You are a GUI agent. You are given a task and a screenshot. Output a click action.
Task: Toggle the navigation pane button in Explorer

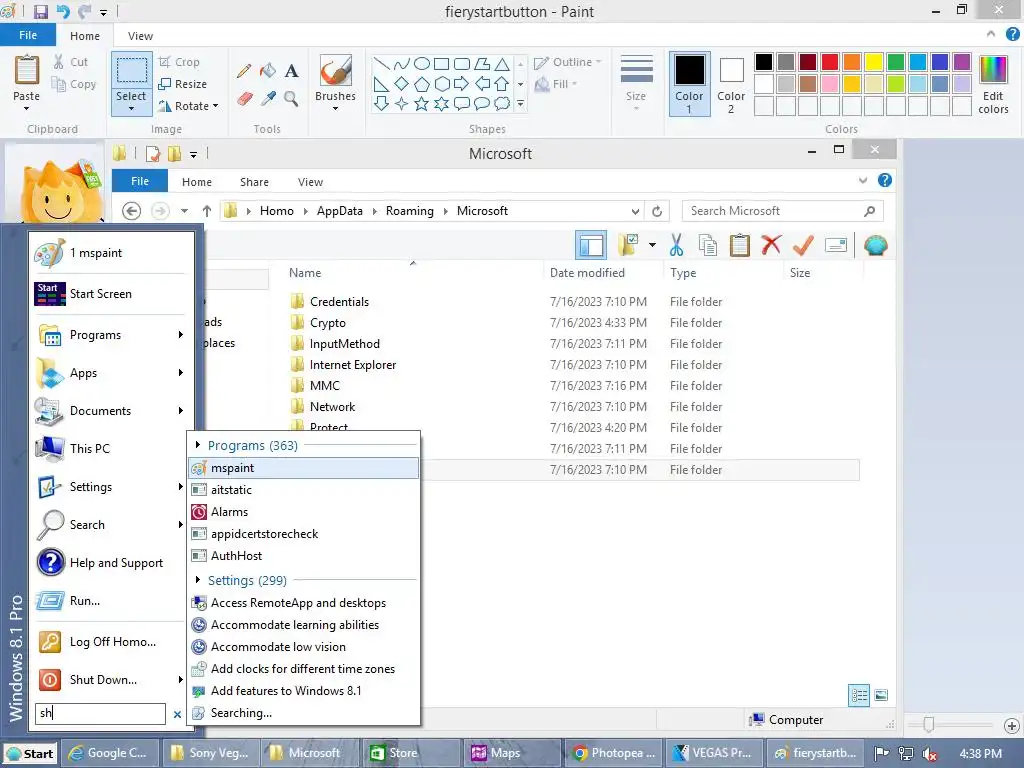coord(591,246)
